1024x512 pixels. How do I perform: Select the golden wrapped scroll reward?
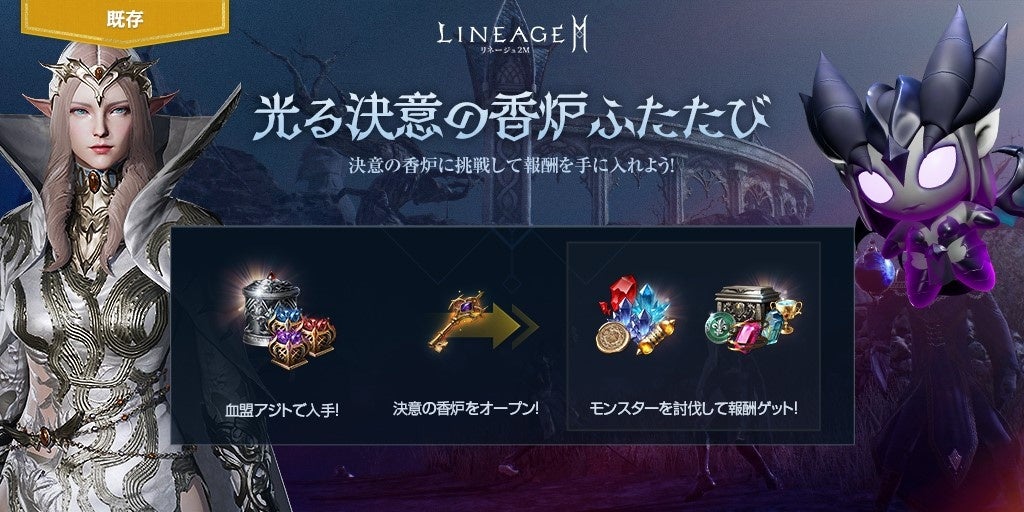655,337
